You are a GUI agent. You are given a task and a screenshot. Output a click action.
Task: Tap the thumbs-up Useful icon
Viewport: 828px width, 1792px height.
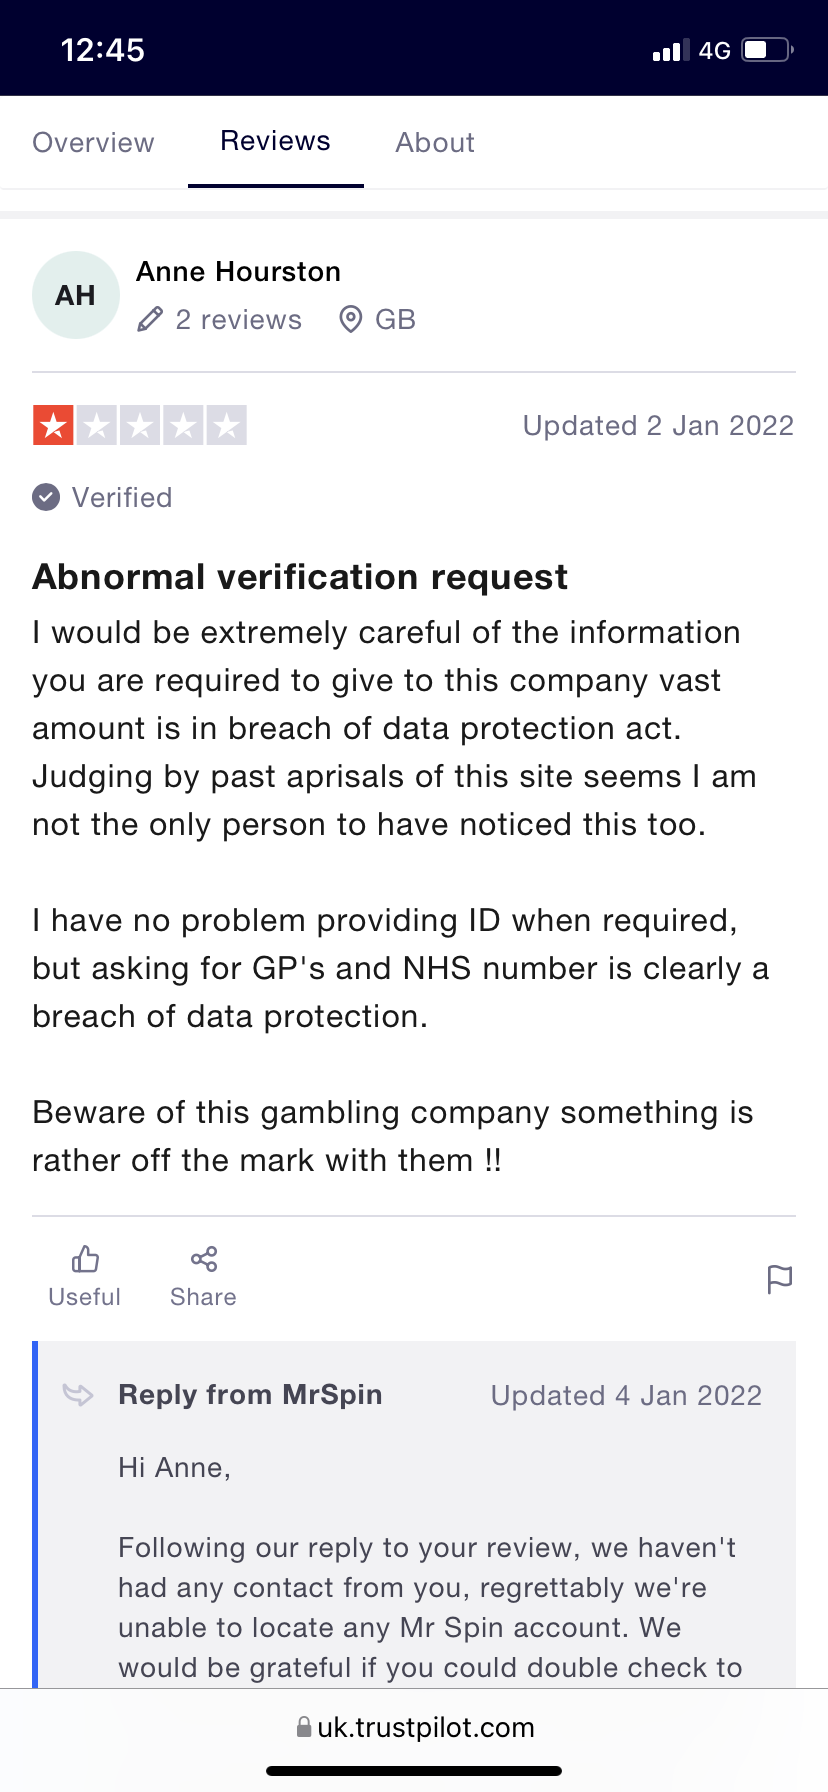pyautogui.click(x=85, y=1259)
